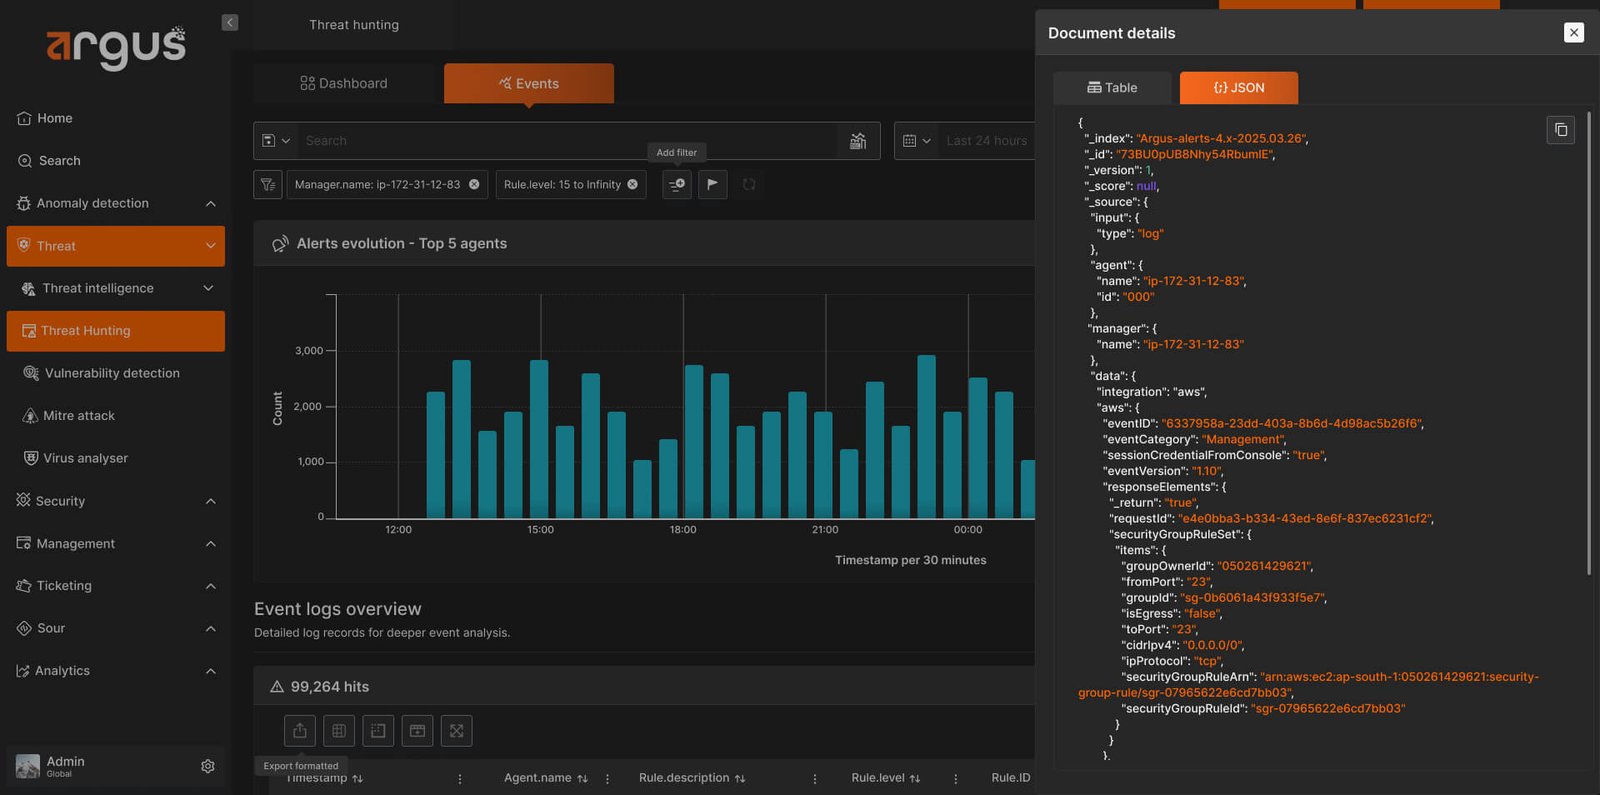Focus the Search query input field

570,141
